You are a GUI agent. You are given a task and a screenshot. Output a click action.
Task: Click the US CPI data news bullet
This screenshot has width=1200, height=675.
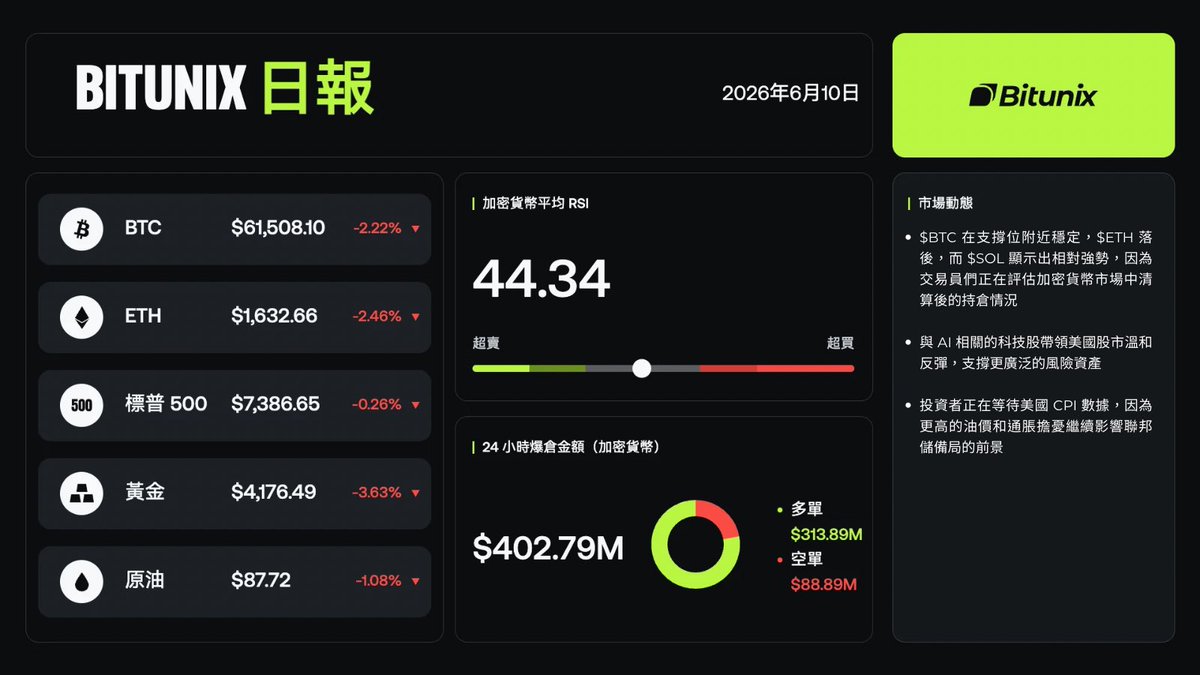1035,426
